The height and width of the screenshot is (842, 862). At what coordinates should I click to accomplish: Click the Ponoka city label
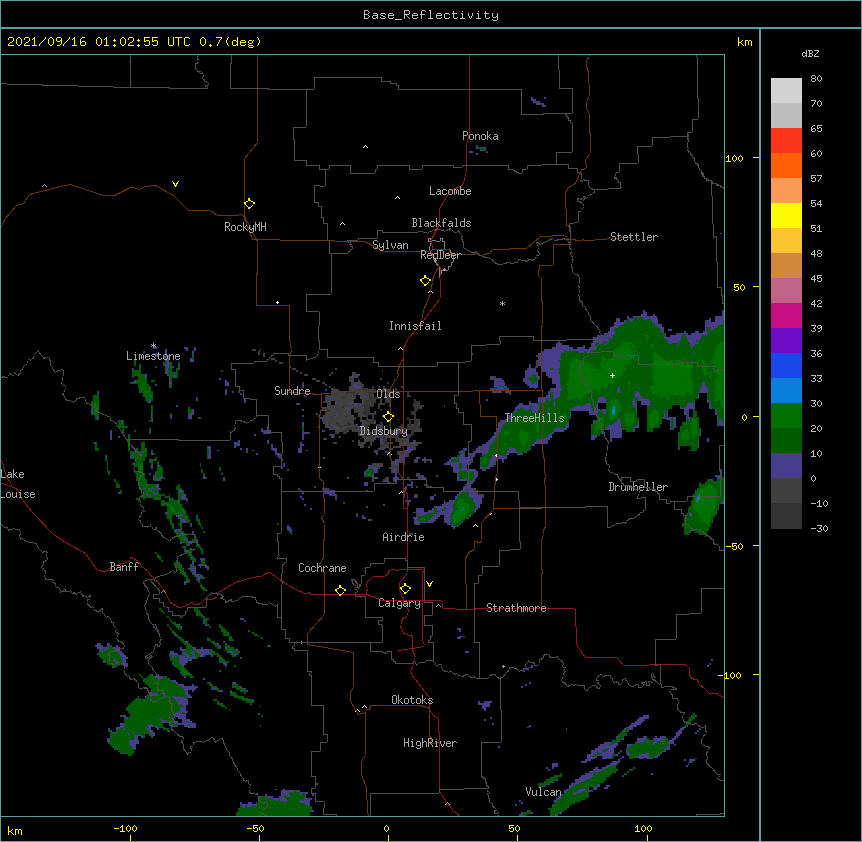click(480, 136)
